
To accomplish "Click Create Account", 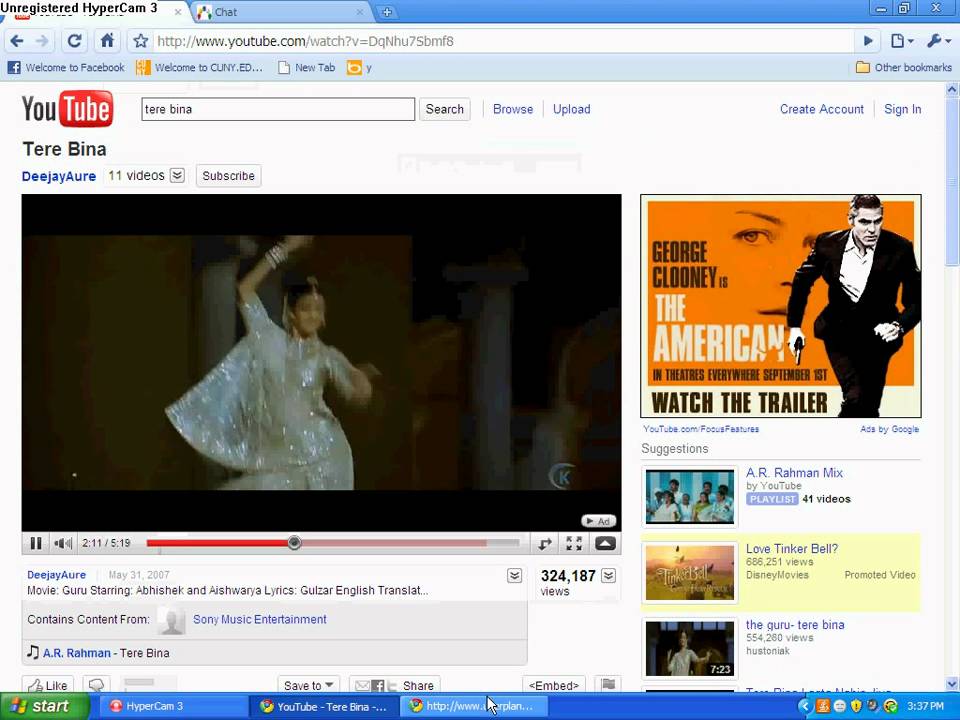I will point(822,109).
